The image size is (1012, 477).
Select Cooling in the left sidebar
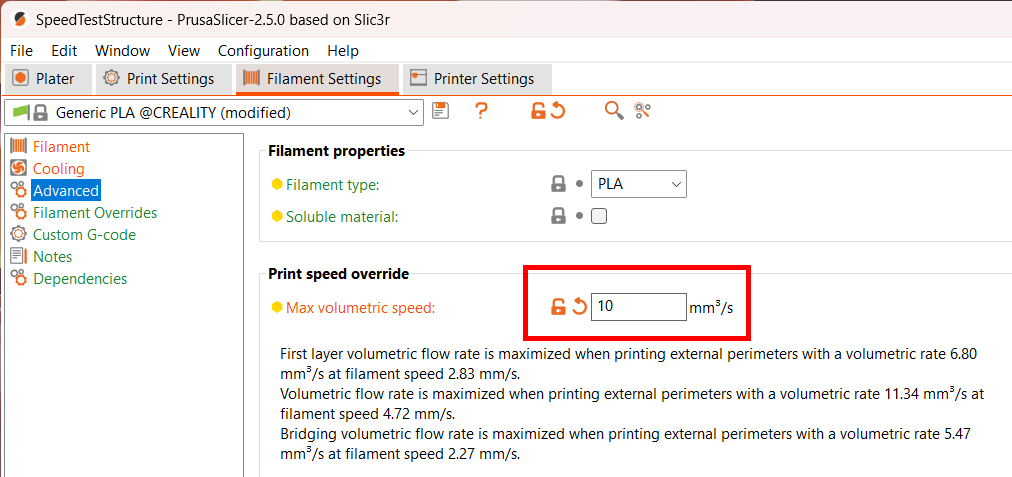point(58,169)
